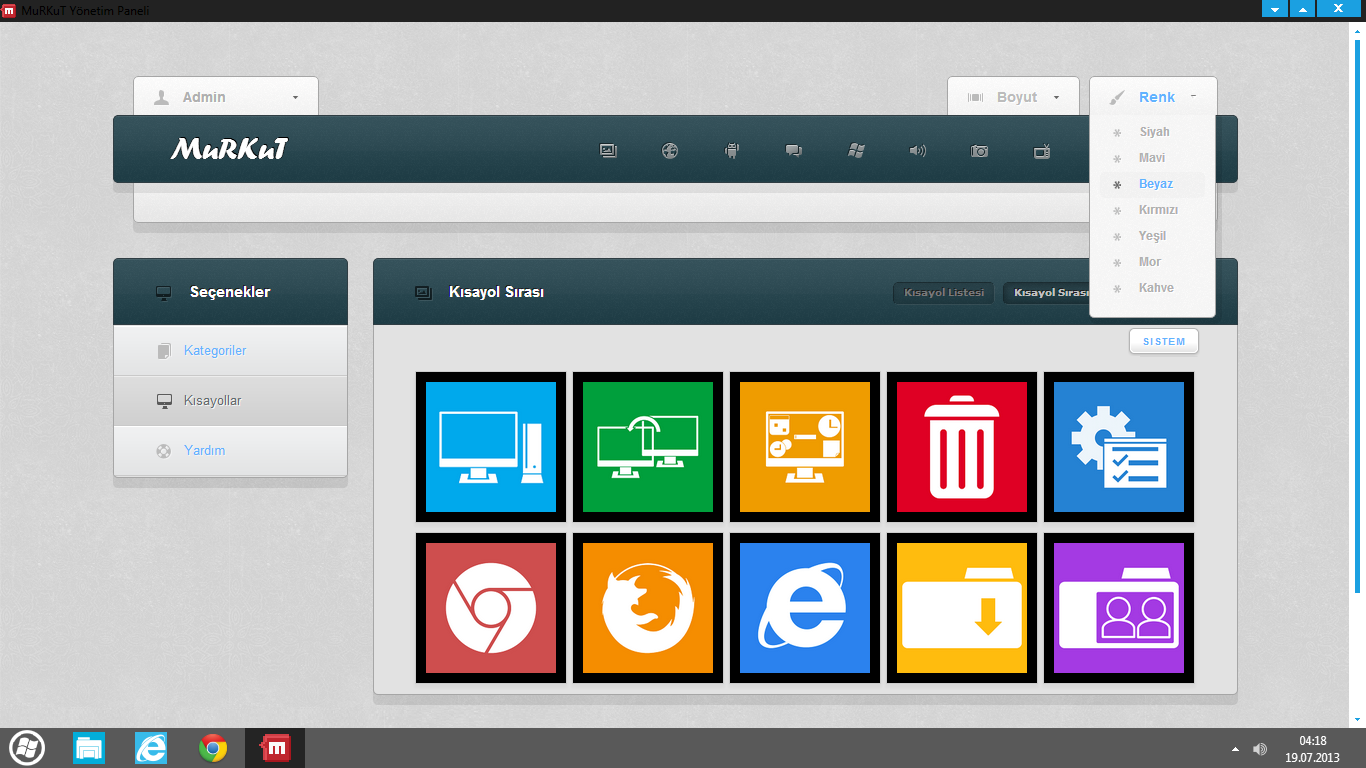The width and height of the screenshot is (1366, 768).
Task: Open the pictures icon in the header toolbar
Action: 608,151
